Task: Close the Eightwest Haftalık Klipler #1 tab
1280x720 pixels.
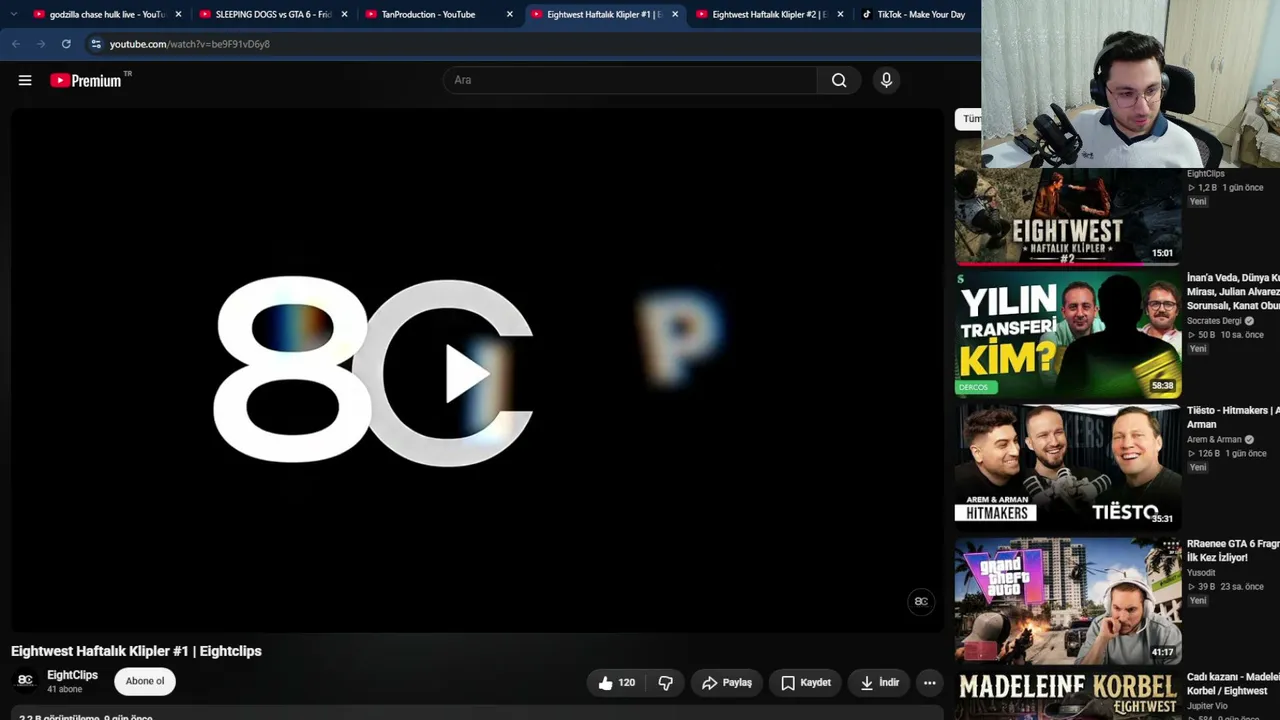Action: click(675, 15)
